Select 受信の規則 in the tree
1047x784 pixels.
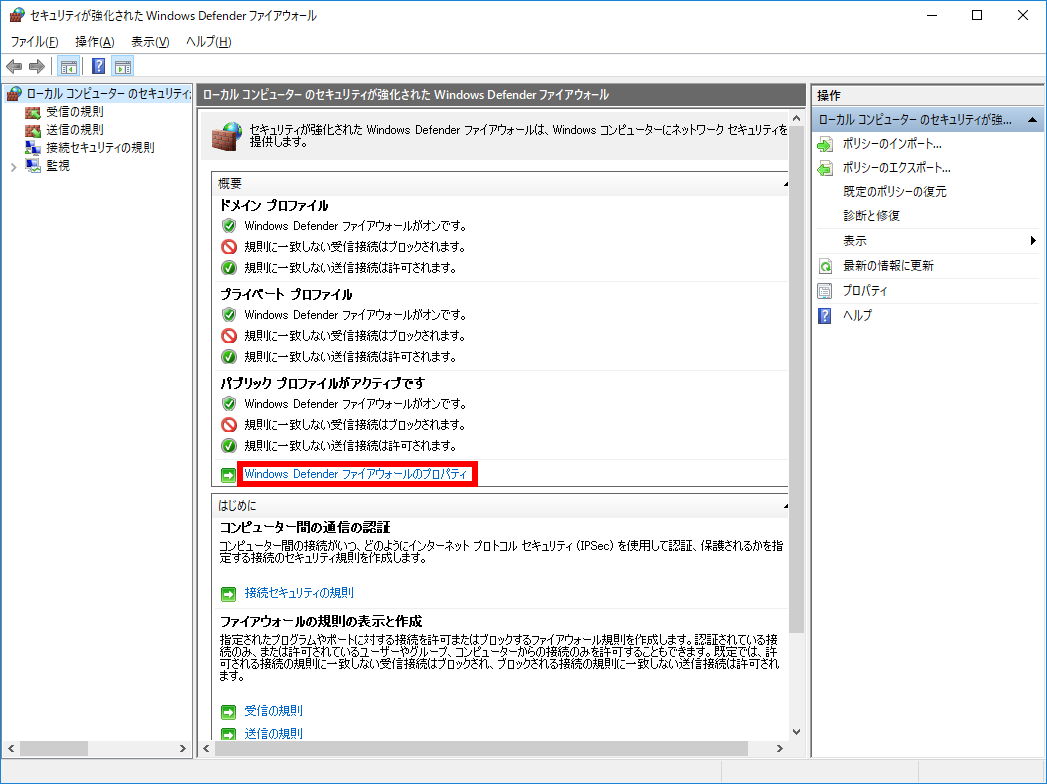[75, 112]
